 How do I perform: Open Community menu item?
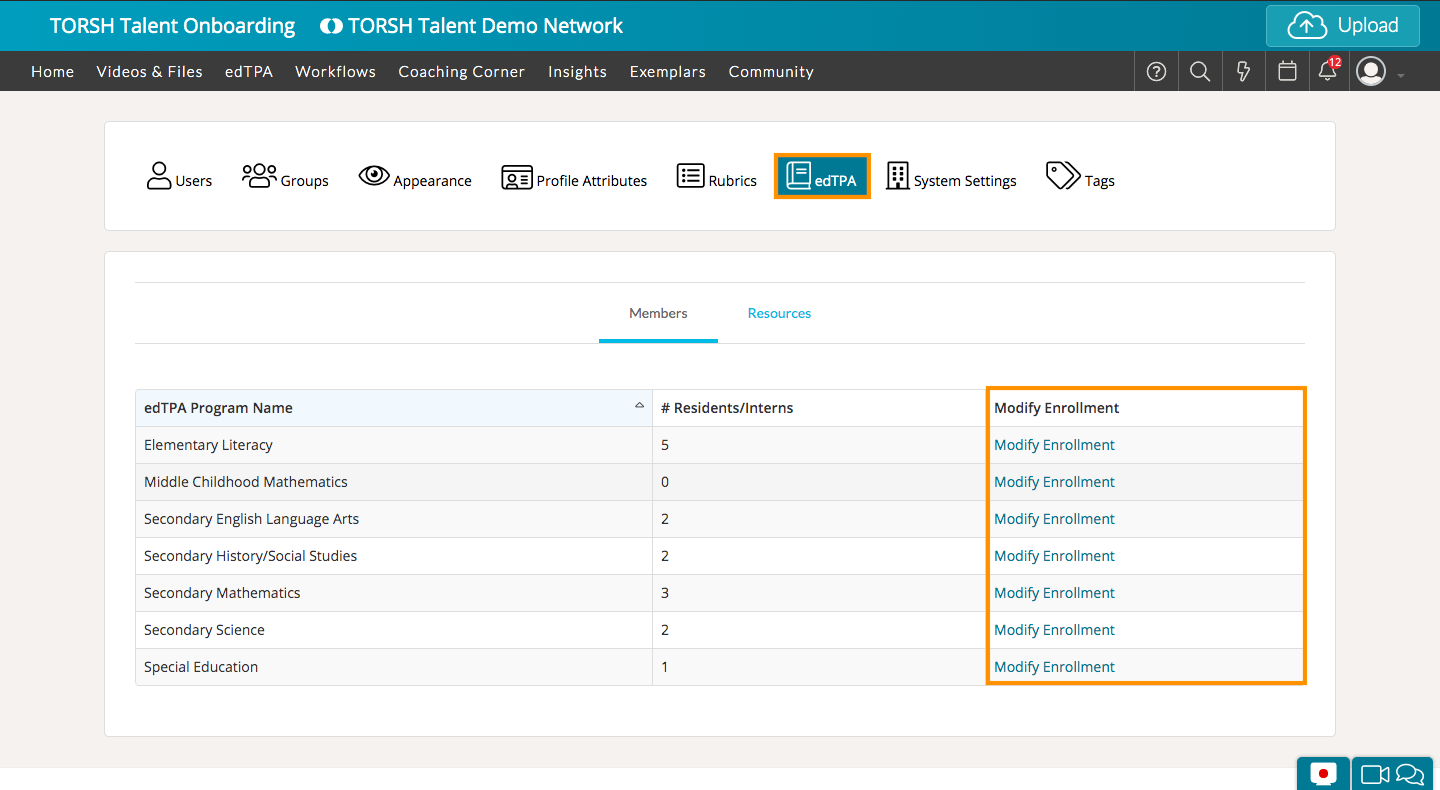coord(771,71)
